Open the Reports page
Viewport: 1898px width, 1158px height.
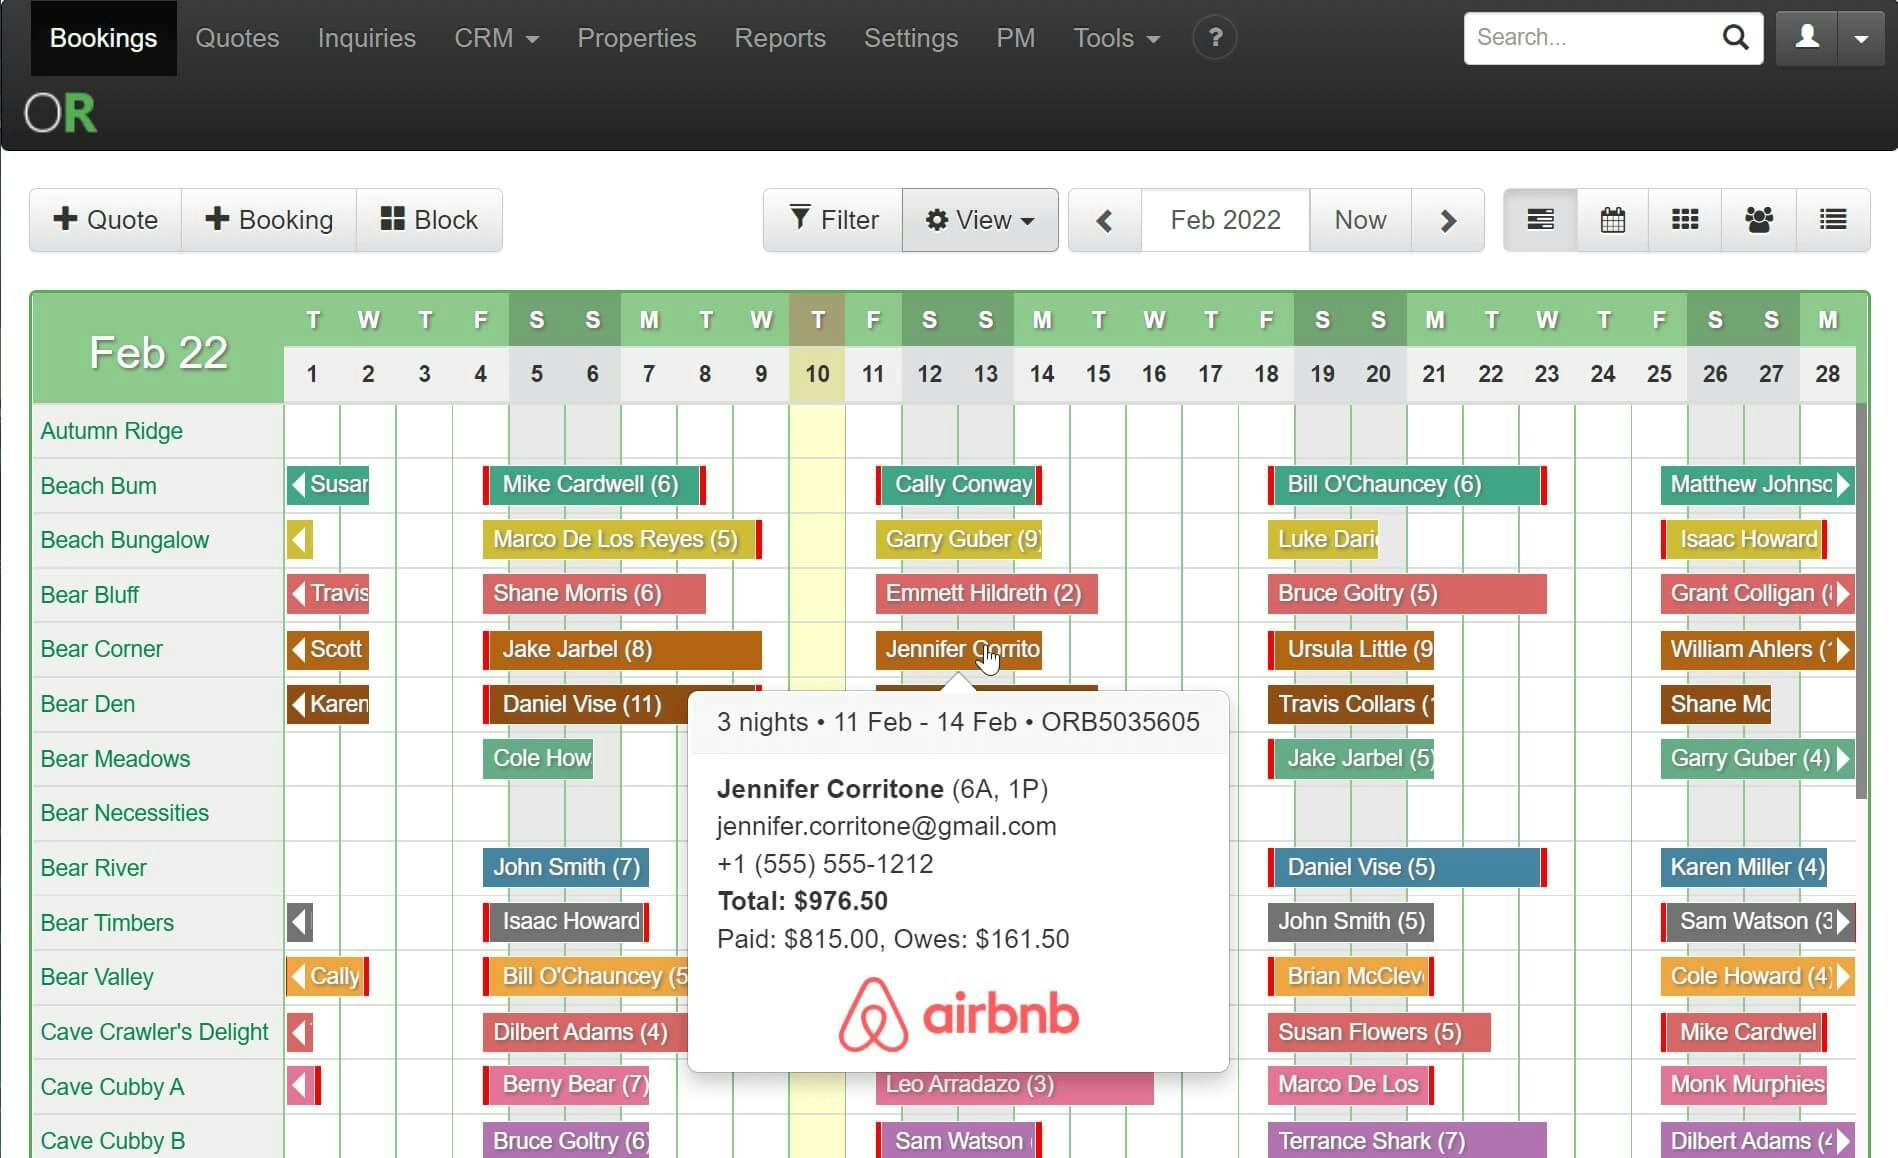(x=780, y=38)
